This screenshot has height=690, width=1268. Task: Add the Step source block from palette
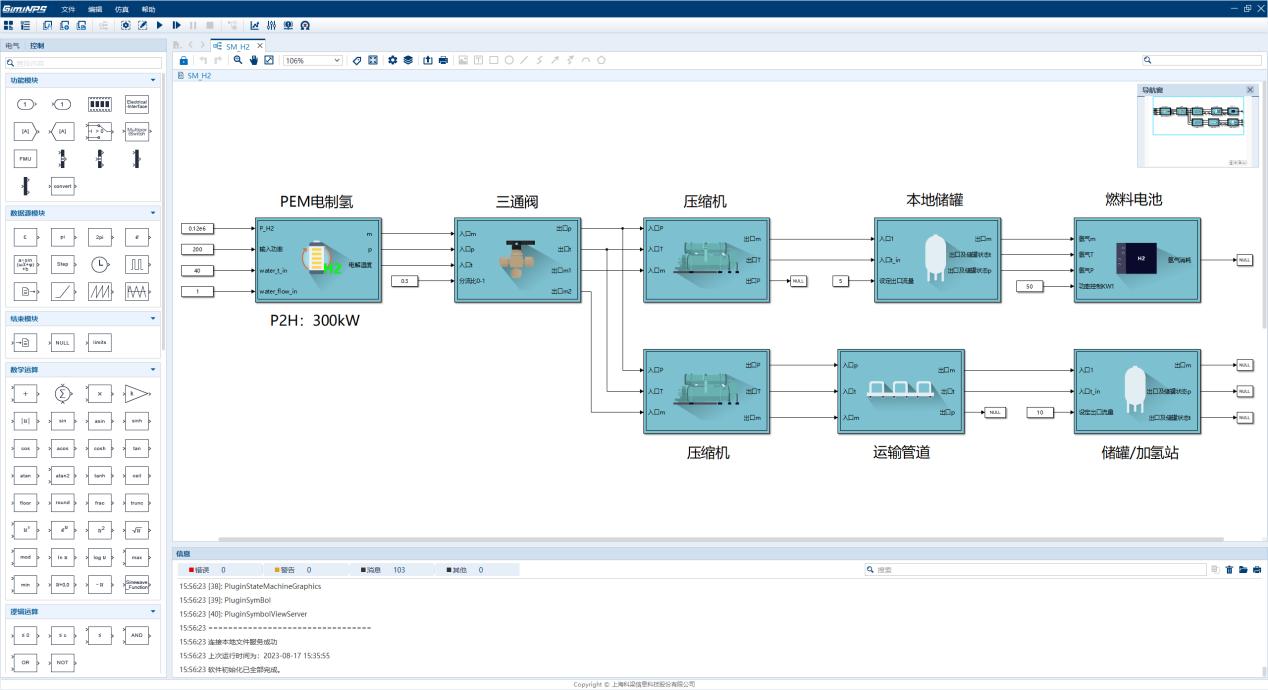click(62, 264)
